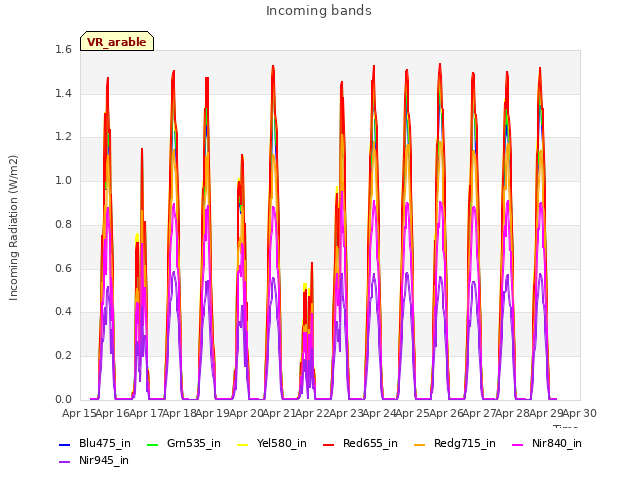This screenshot has width=640, height=480.
Task: Click the red Red655_in color marker
Action: [x=329, y=444]
